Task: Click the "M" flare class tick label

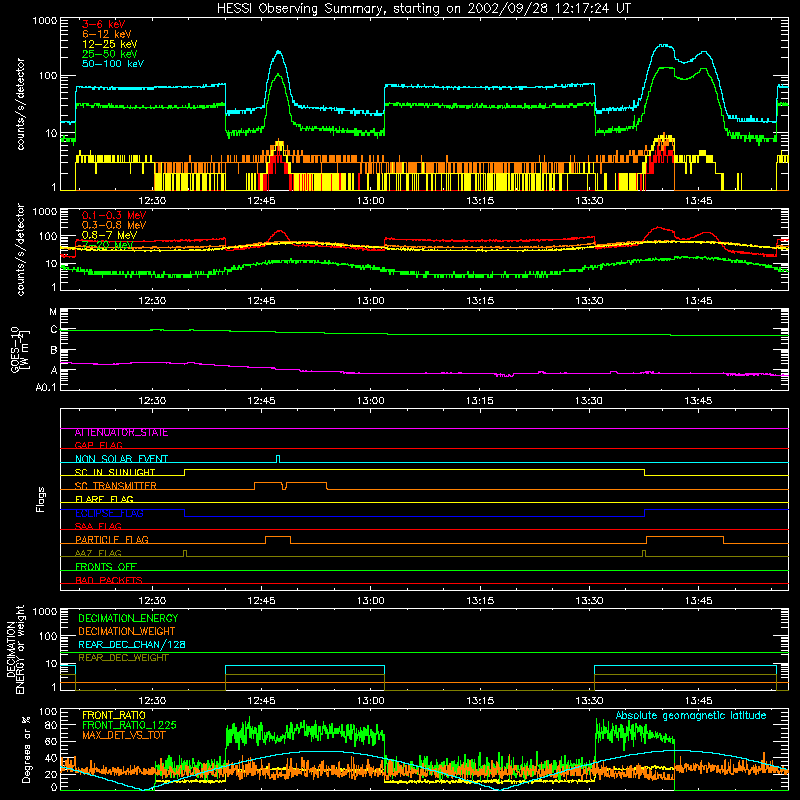Action: point(53,312)
